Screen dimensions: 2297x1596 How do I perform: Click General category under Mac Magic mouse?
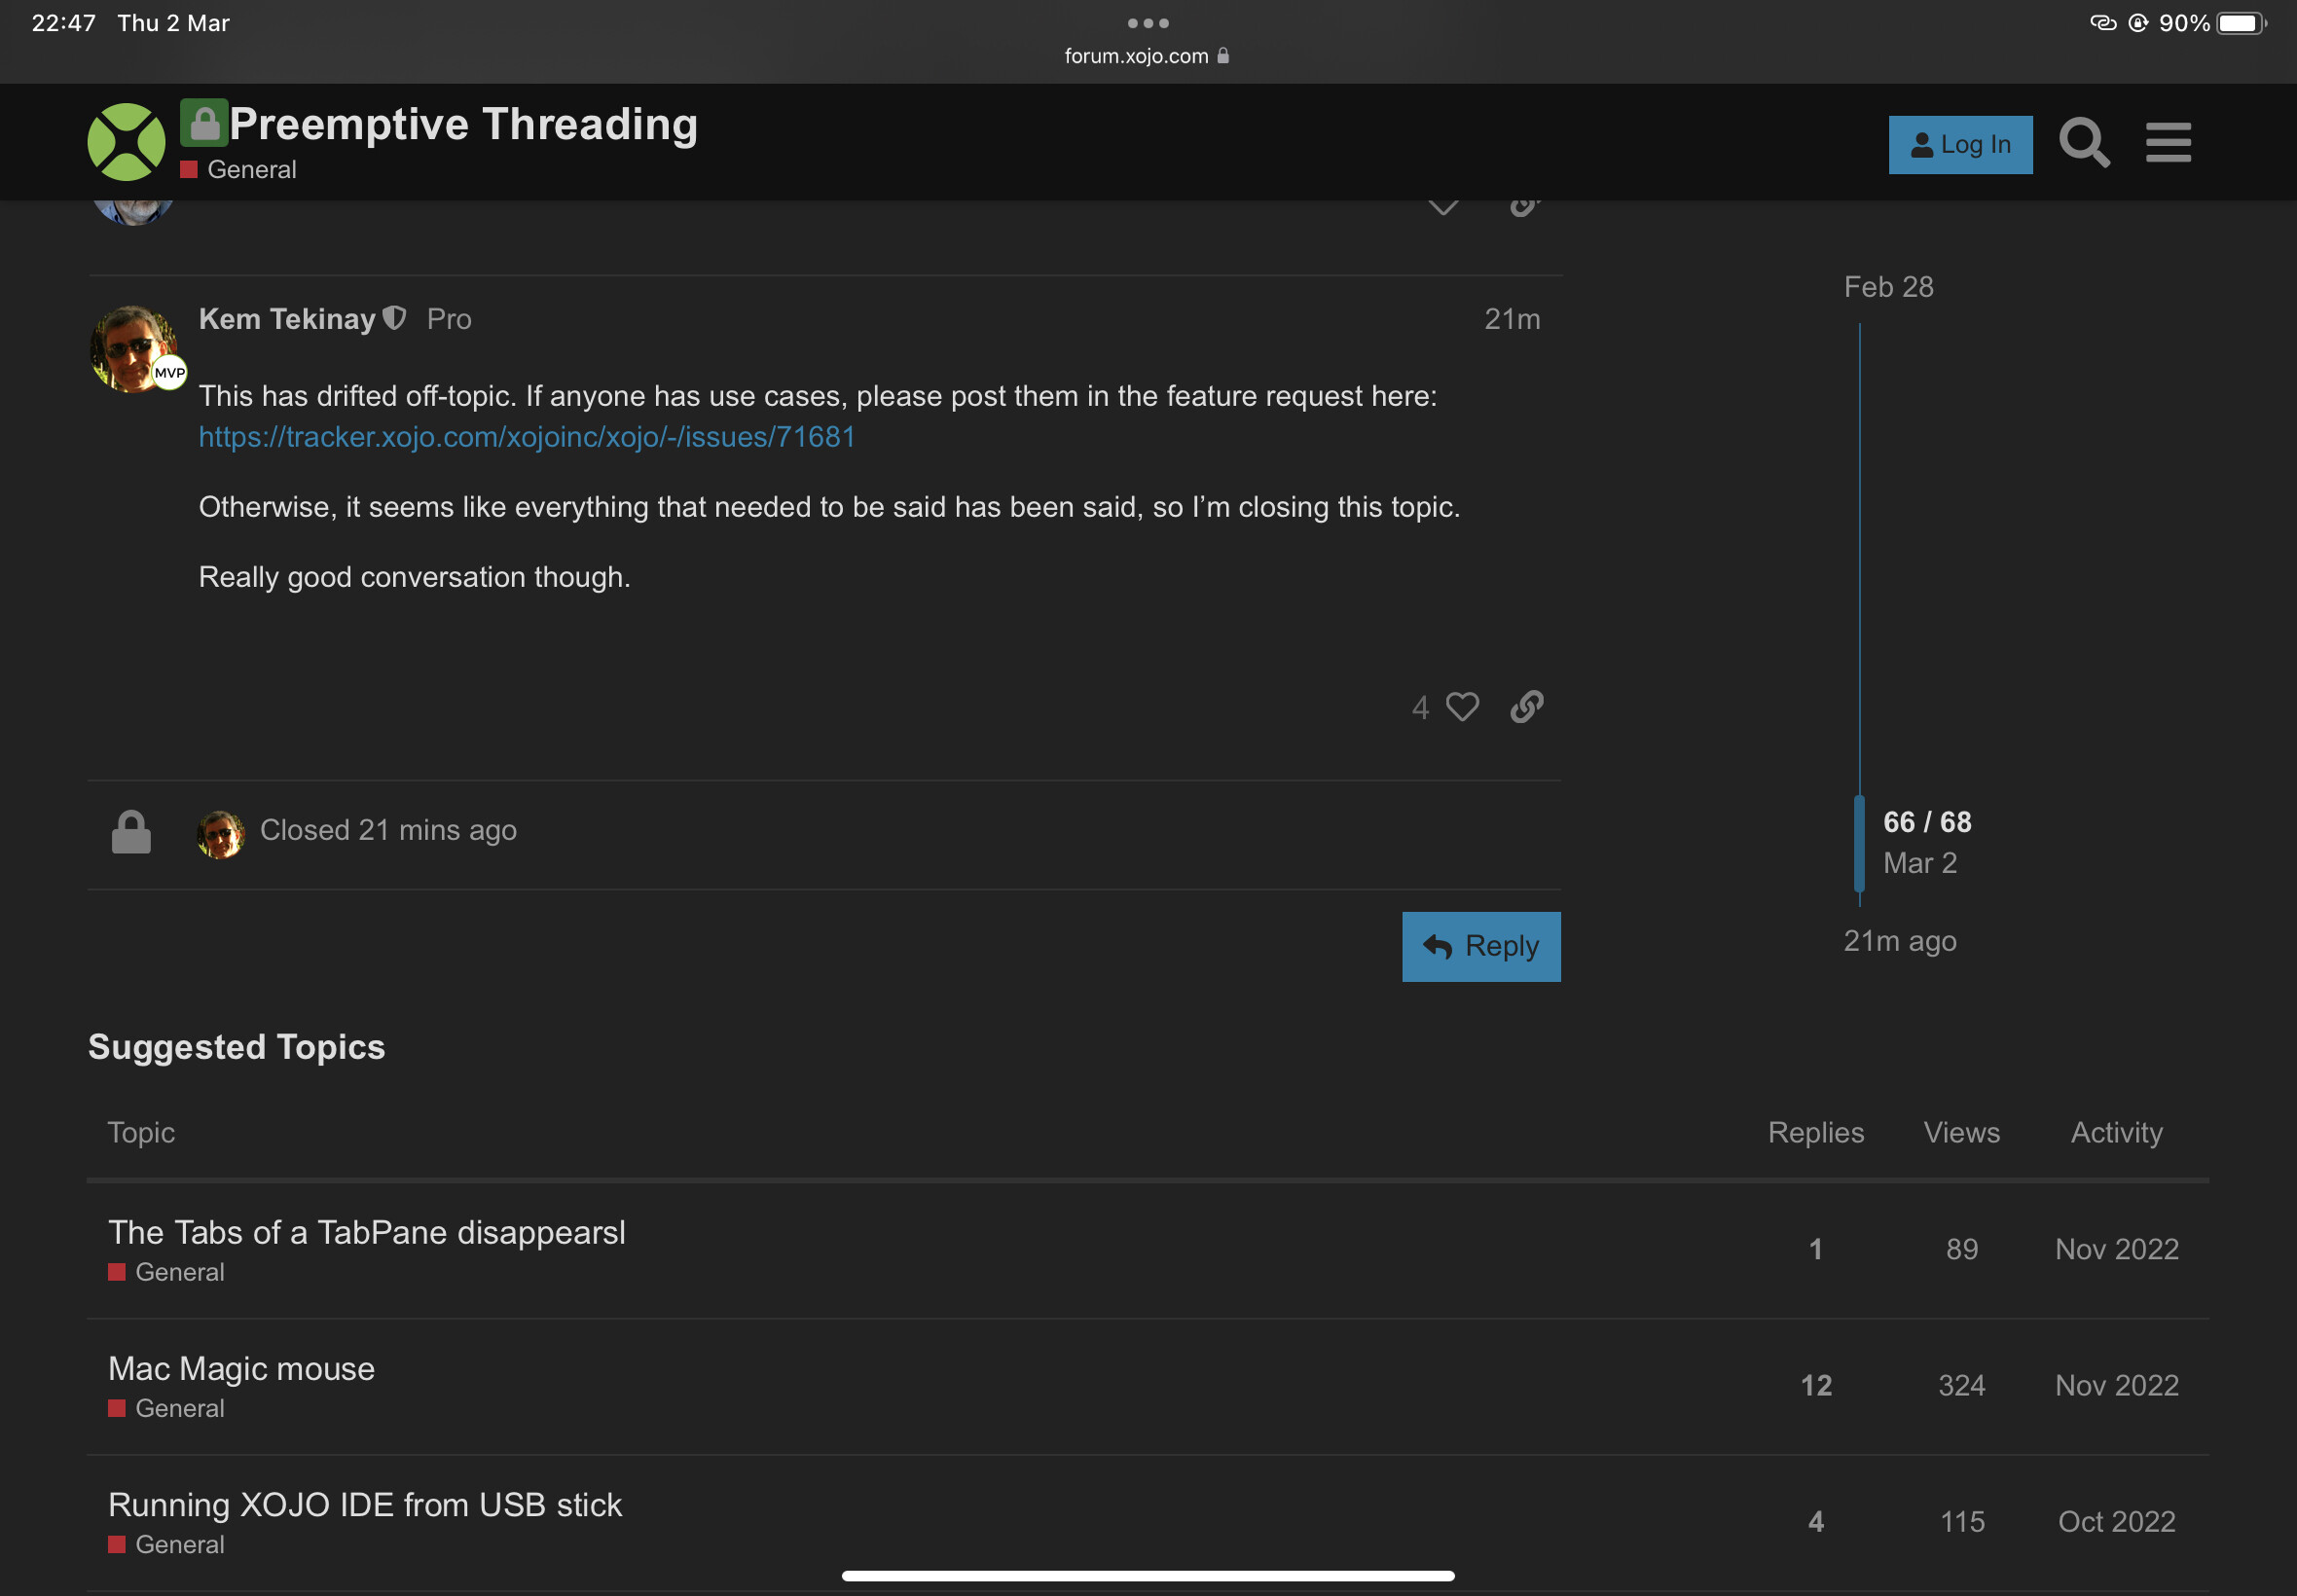pos(166,1408)
